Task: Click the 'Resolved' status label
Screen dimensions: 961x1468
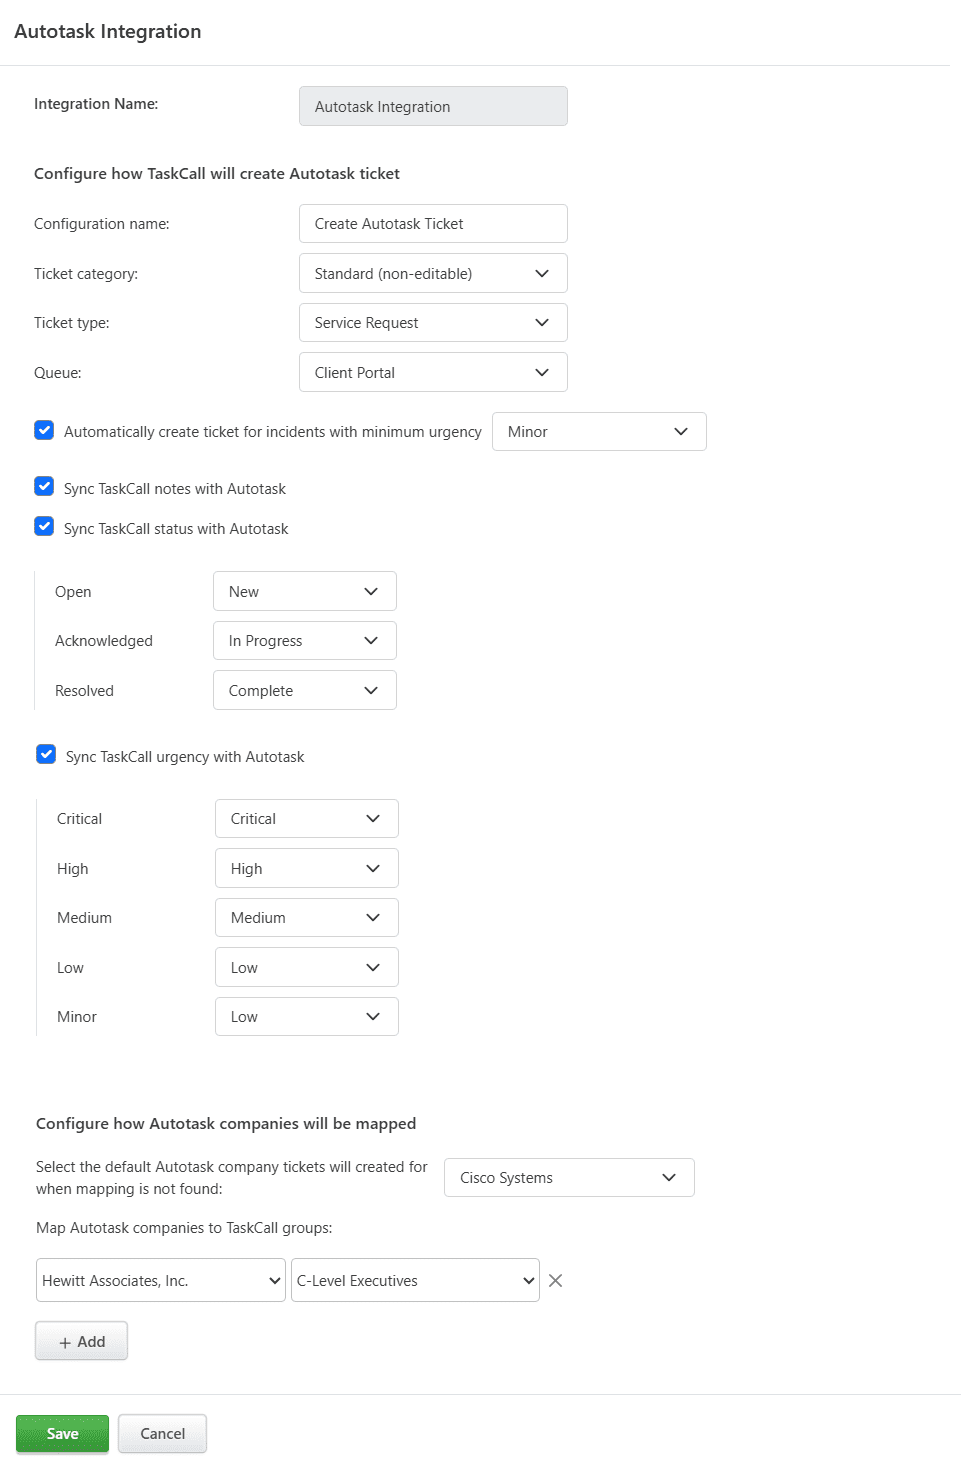Action: click(84, 690)
